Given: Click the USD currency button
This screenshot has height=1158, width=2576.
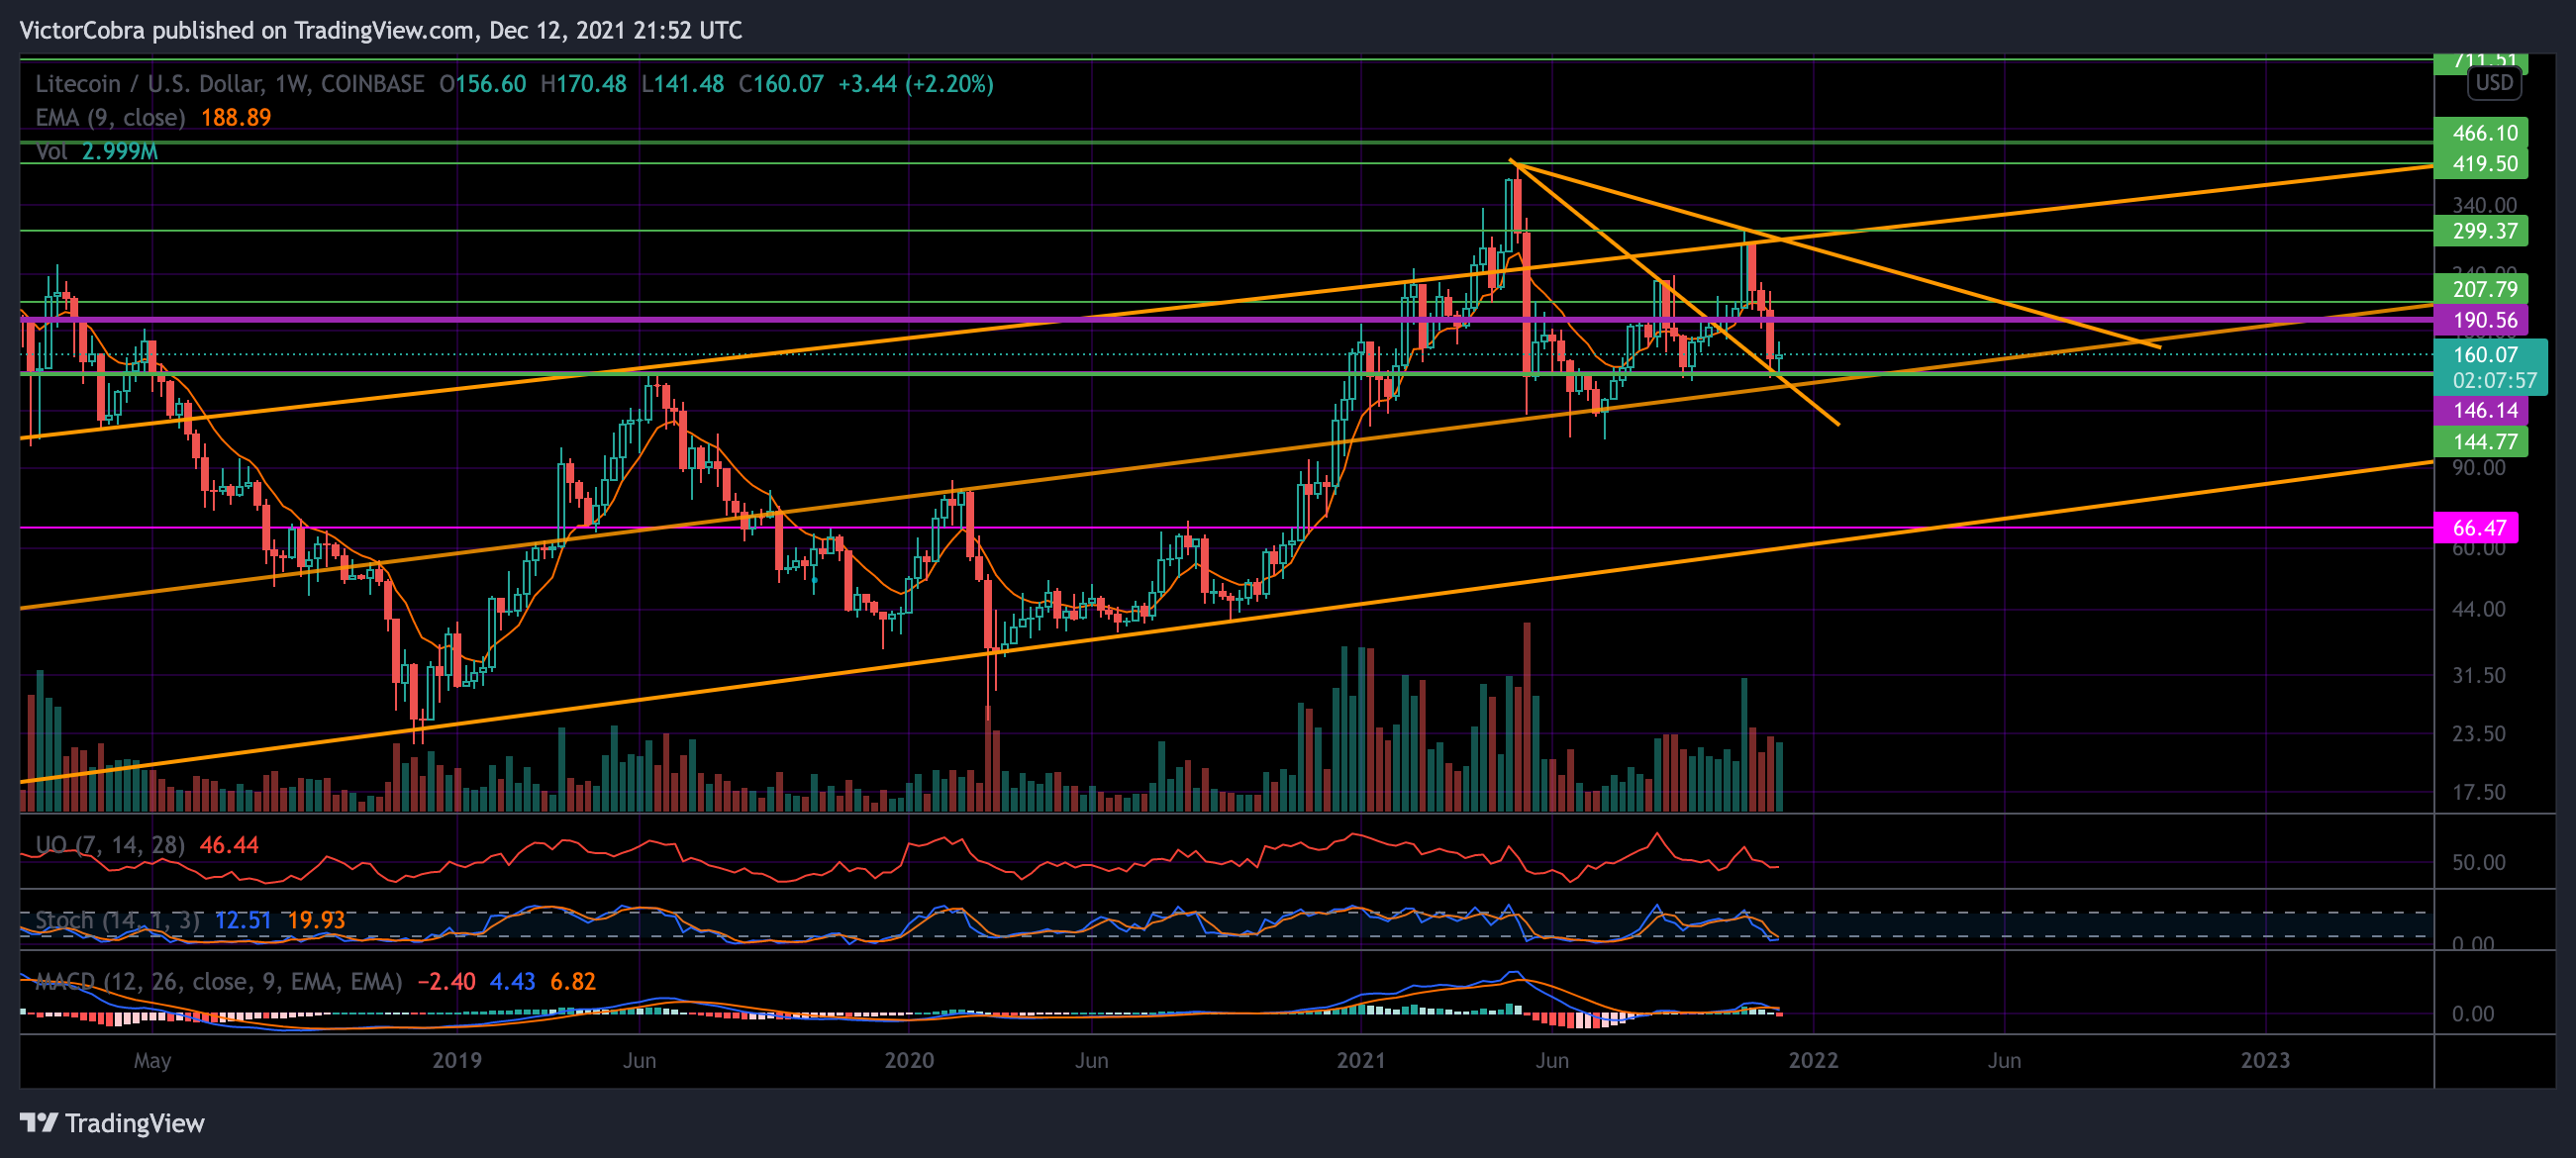Looking at the screenshot, I should point(2494,83).
